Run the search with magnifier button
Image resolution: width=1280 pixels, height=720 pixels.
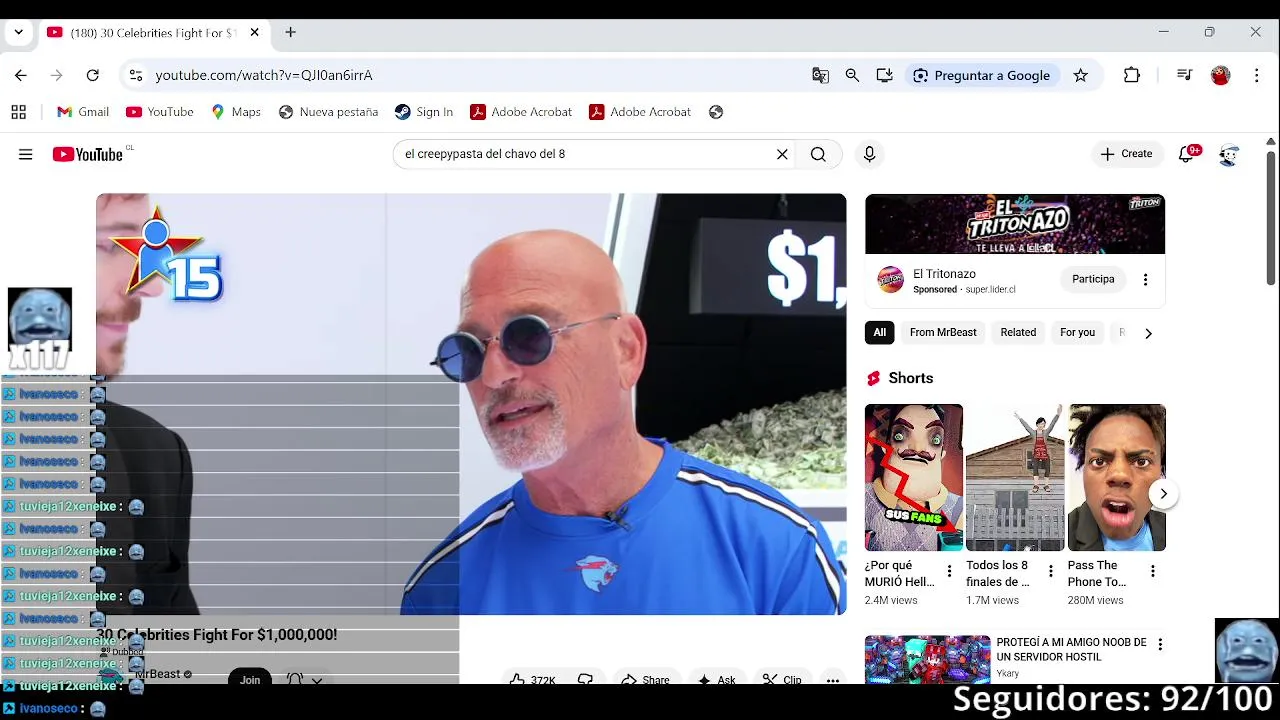[818, 154]
